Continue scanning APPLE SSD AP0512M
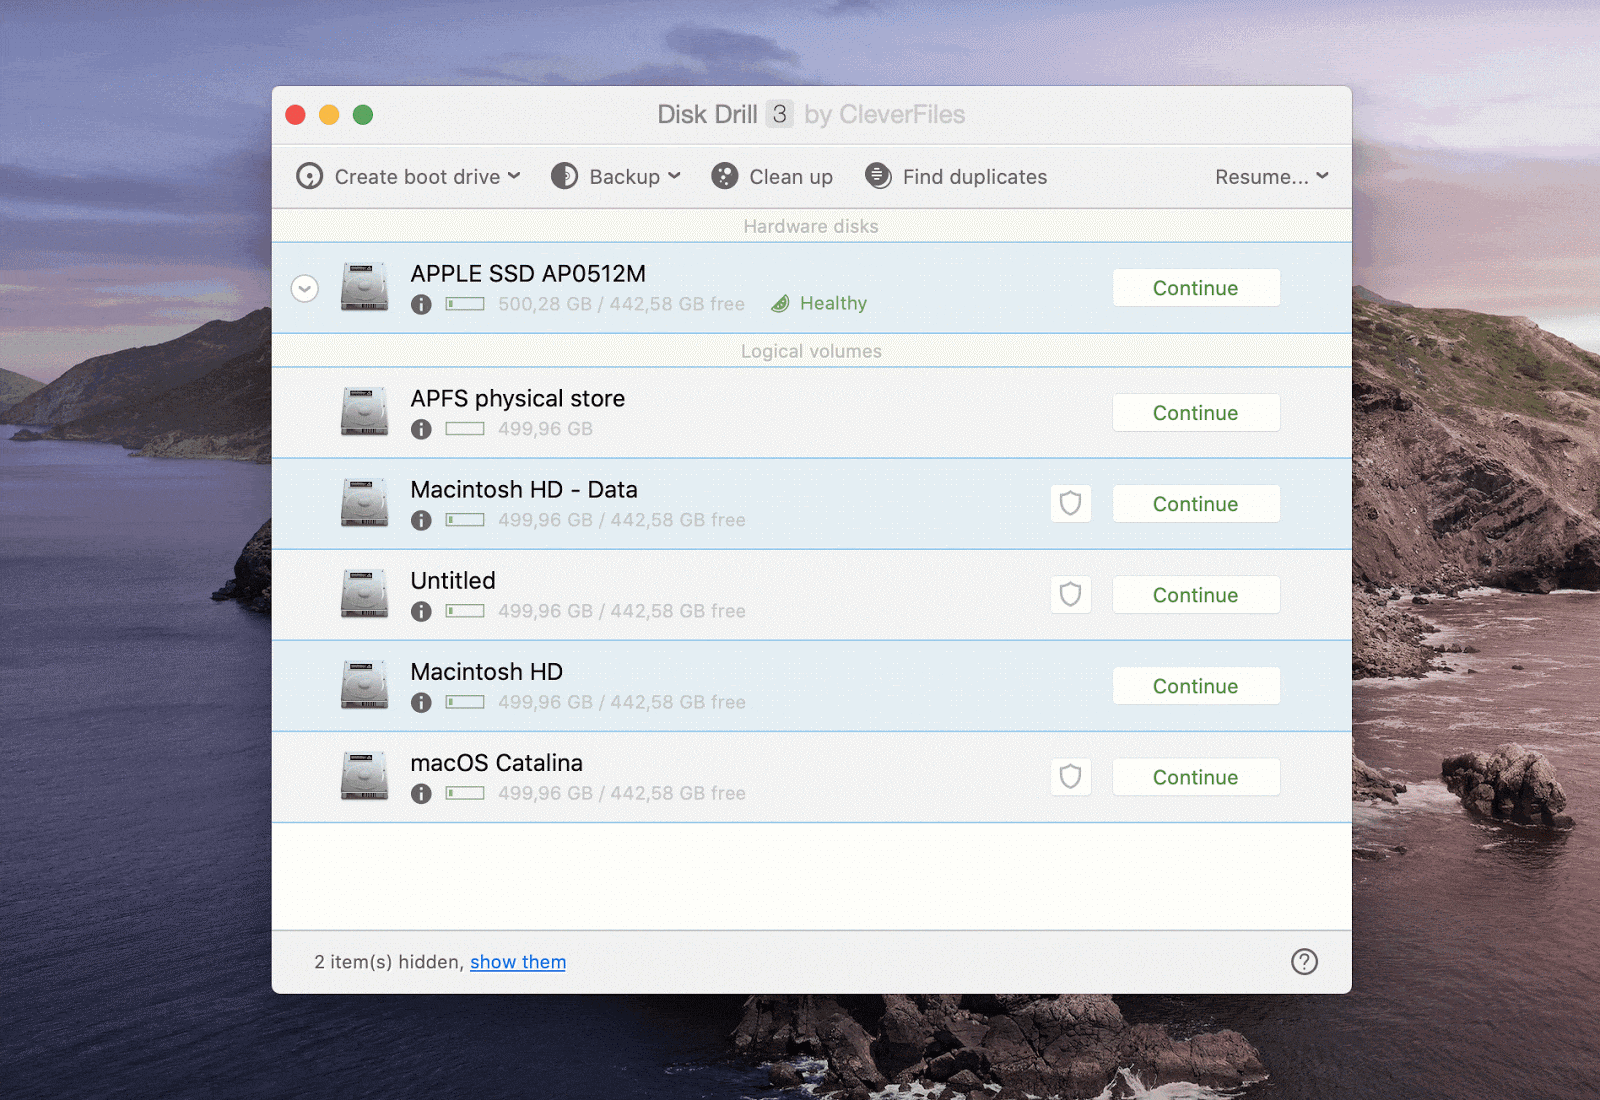 pyautogui.click(x=1196, y=288)
